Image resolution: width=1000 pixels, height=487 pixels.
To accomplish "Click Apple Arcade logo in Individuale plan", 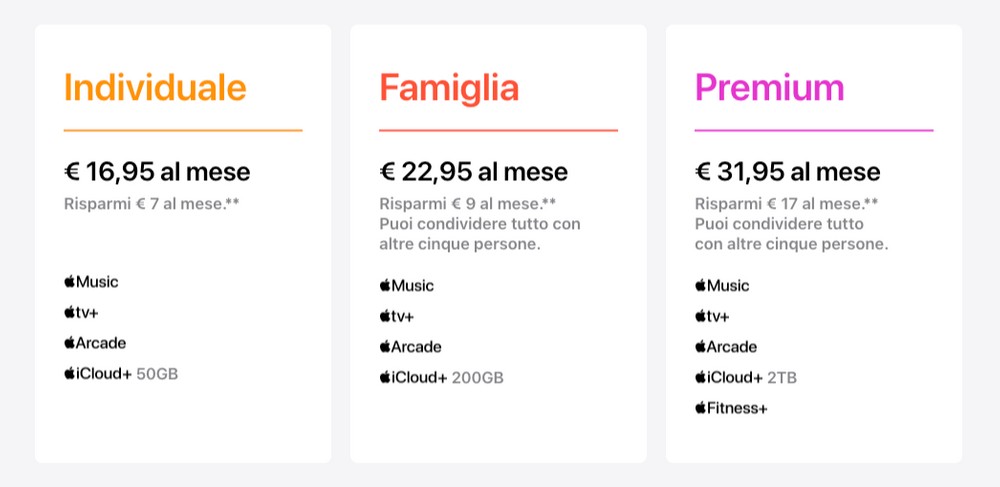I will coord(95,343).
